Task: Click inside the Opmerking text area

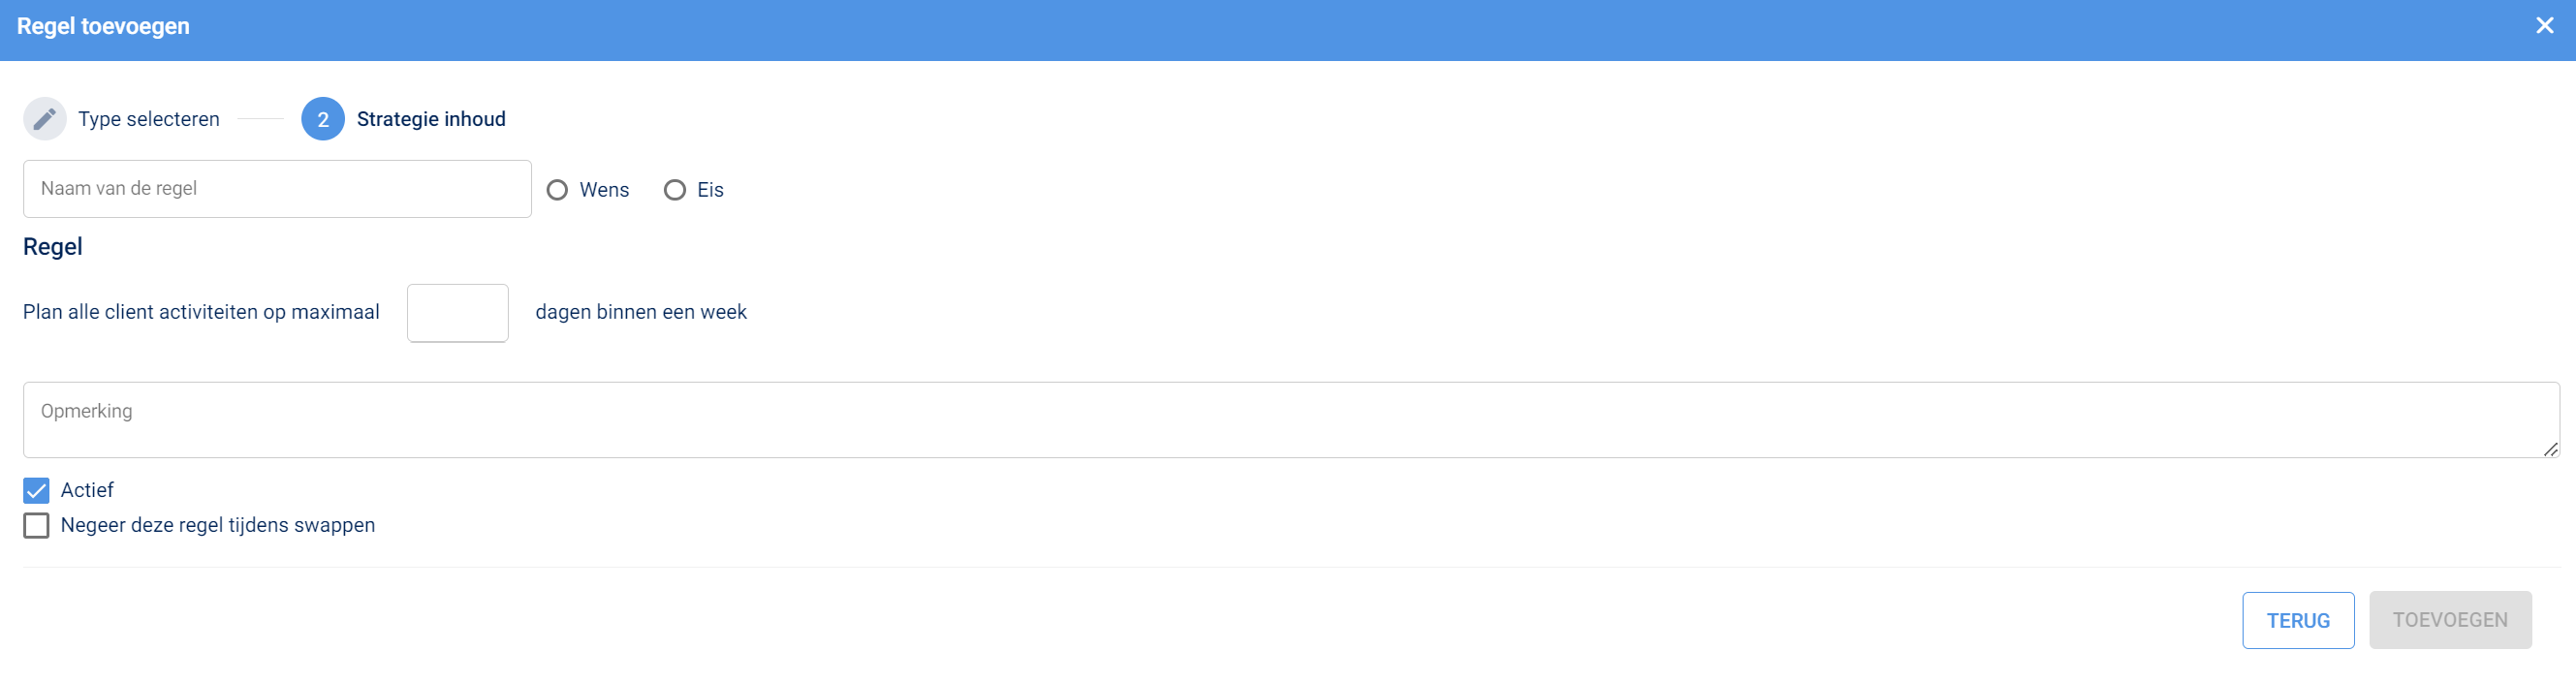Action: (1290, 420)
